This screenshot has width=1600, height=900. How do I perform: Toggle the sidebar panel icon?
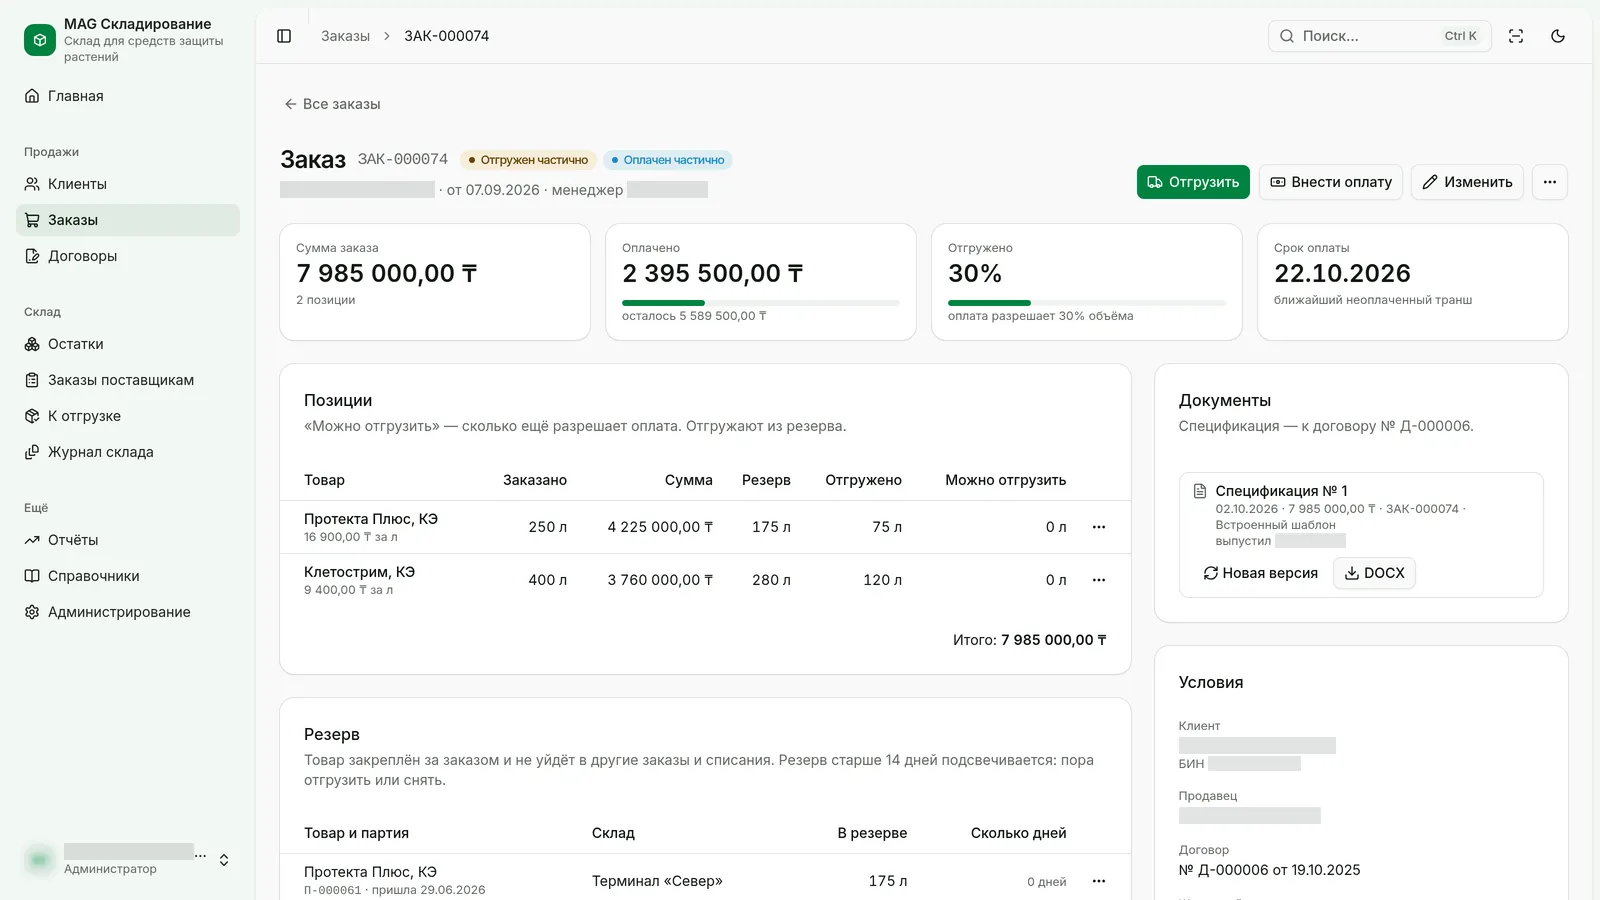(x=284, y=36)
